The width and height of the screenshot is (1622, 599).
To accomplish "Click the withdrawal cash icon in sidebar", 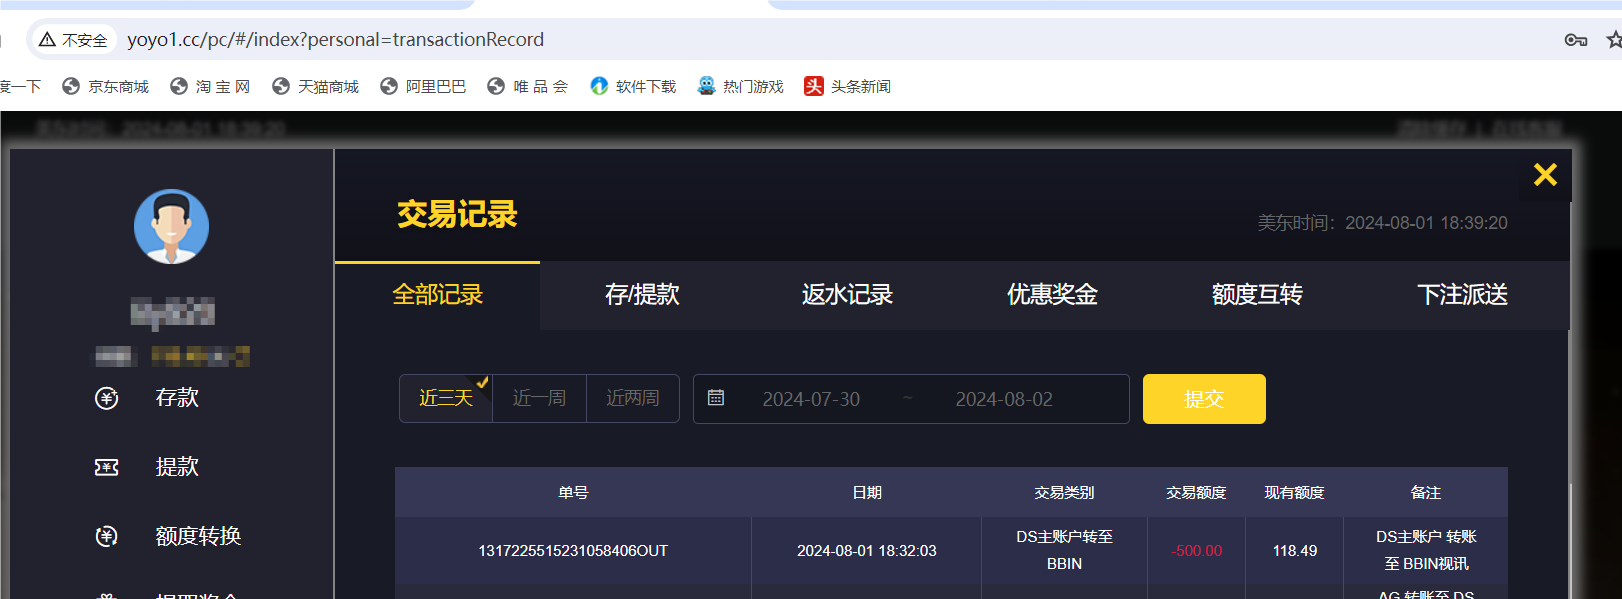I will click(x=107, y=467).
